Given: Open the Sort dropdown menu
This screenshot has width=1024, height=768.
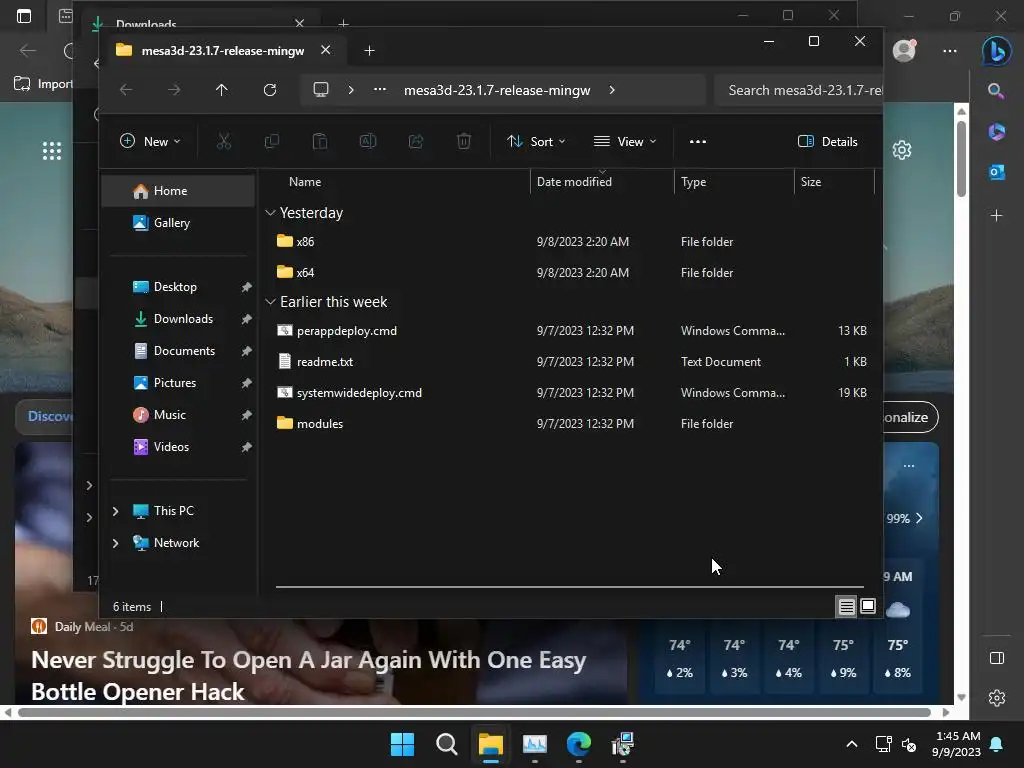Looking at the screenshot, I should pyautogui.click(x=536, y=141).
